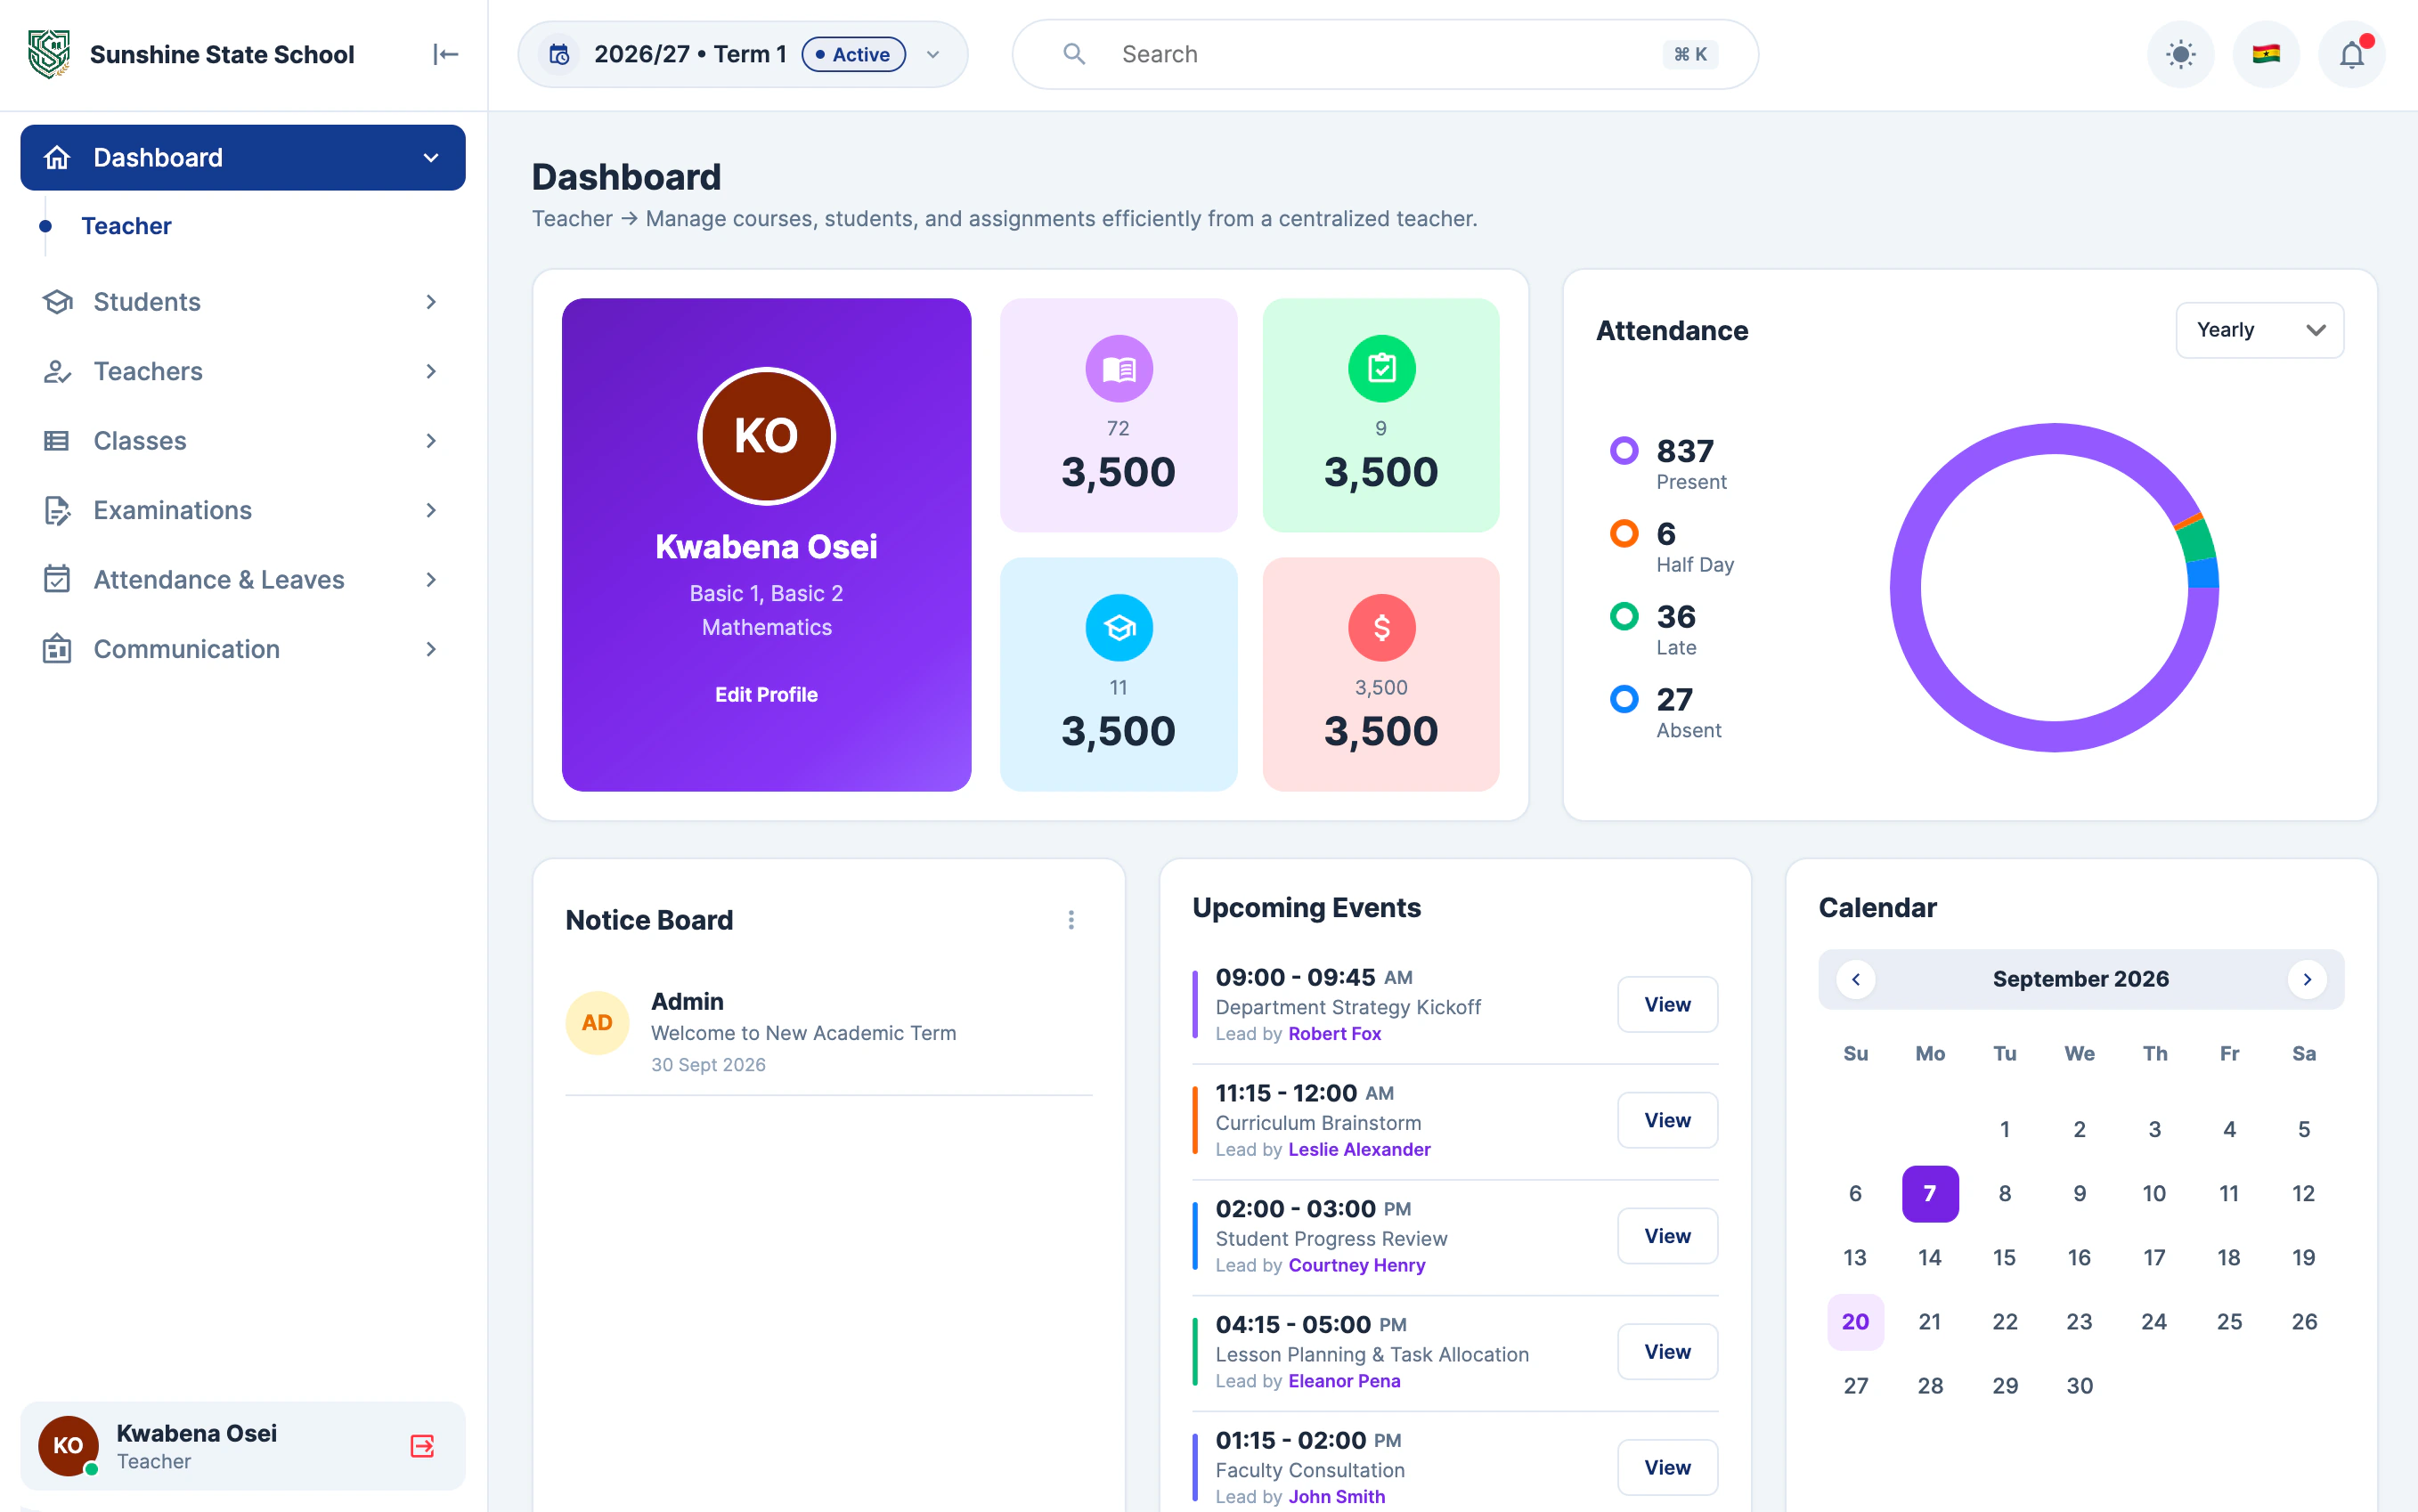Click the purple Present legend marker
2418x1512 pixels.
1624,451
